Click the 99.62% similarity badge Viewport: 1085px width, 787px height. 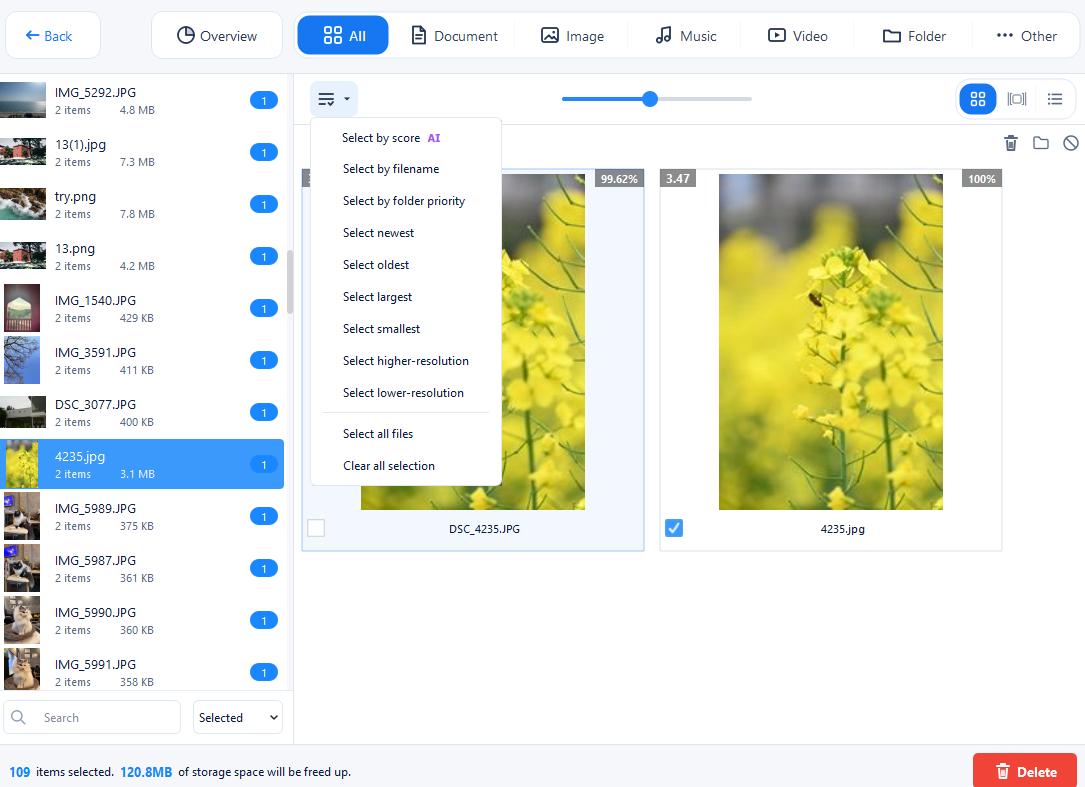(x=619, y=179)
